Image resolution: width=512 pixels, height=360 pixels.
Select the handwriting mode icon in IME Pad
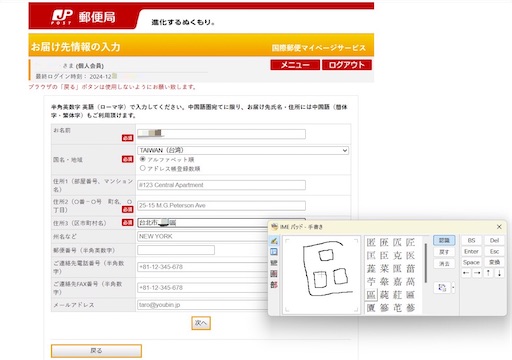274,240
